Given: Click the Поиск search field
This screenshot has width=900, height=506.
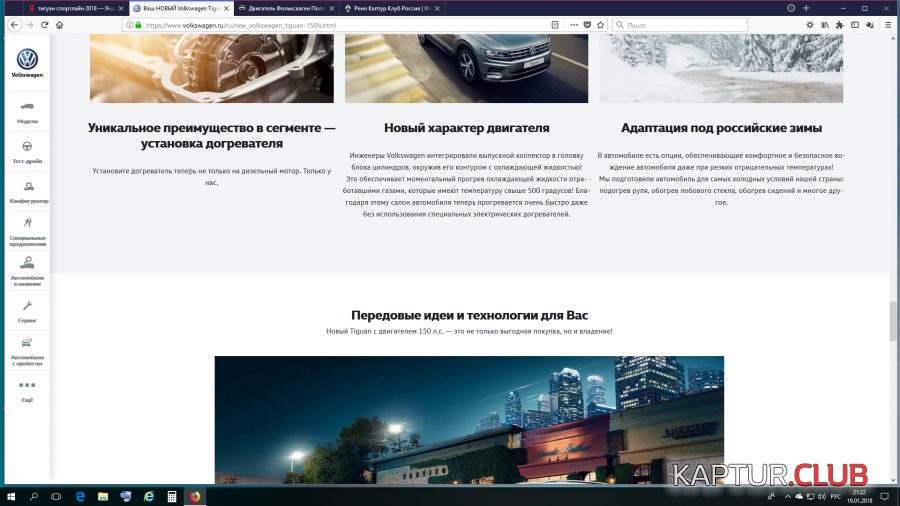Looking at the screenshot, I should click(680, 25).
